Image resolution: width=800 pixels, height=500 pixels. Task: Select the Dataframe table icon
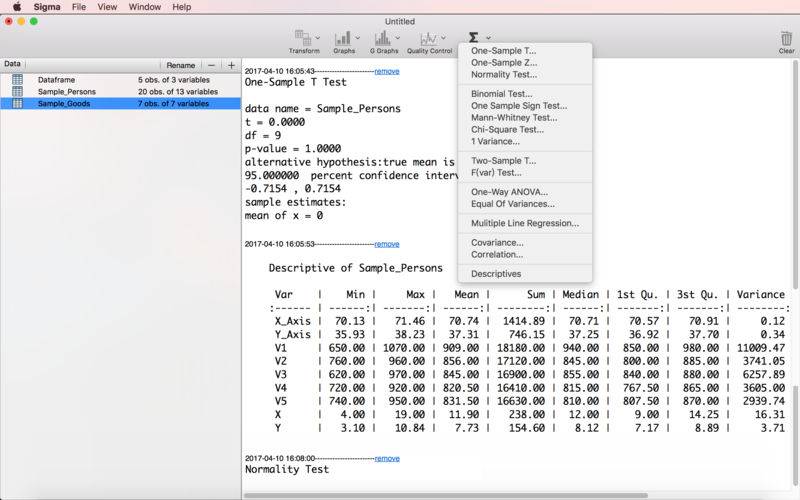[17, 80]
